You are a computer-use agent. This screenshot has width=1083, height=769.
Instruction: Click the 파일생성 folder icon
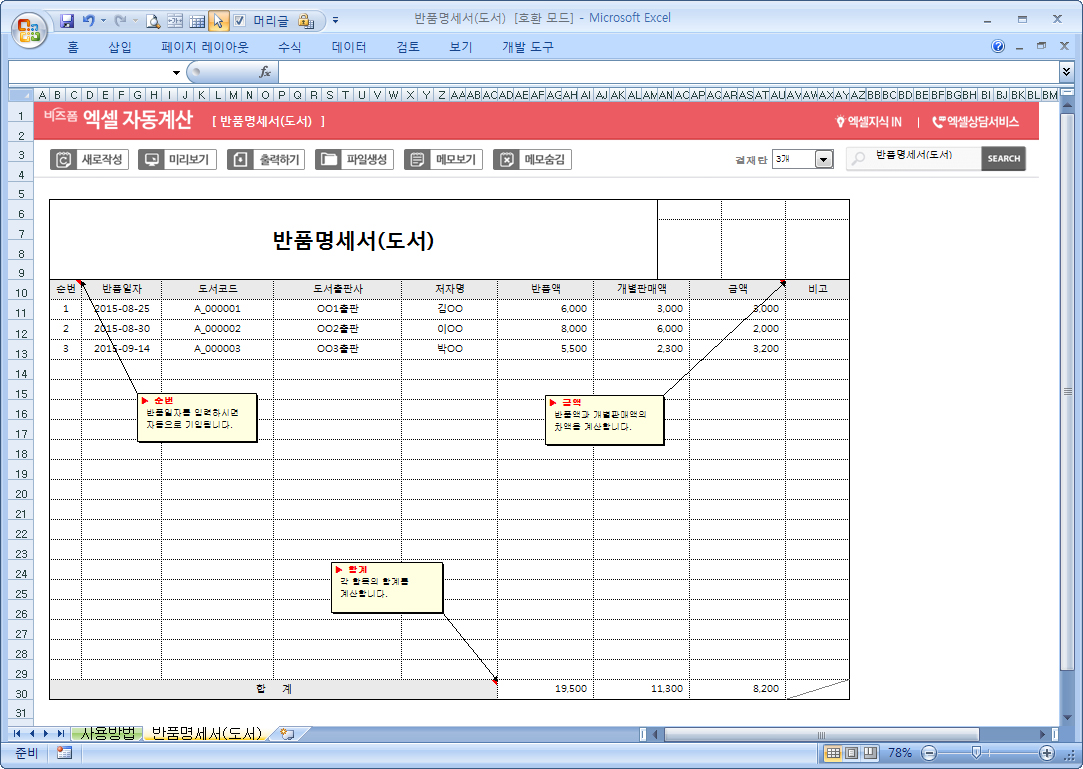click(329, 160)
